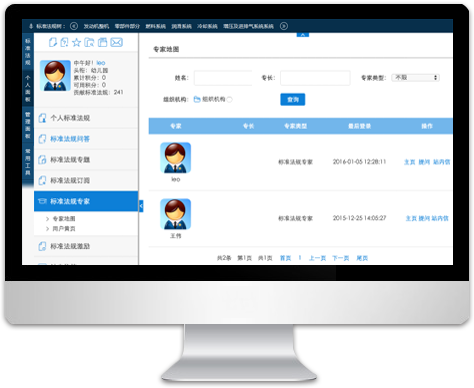Open the 标准法规激励 menu item
Viewport: 474px width, 388px height.
(x=86, y=246)
